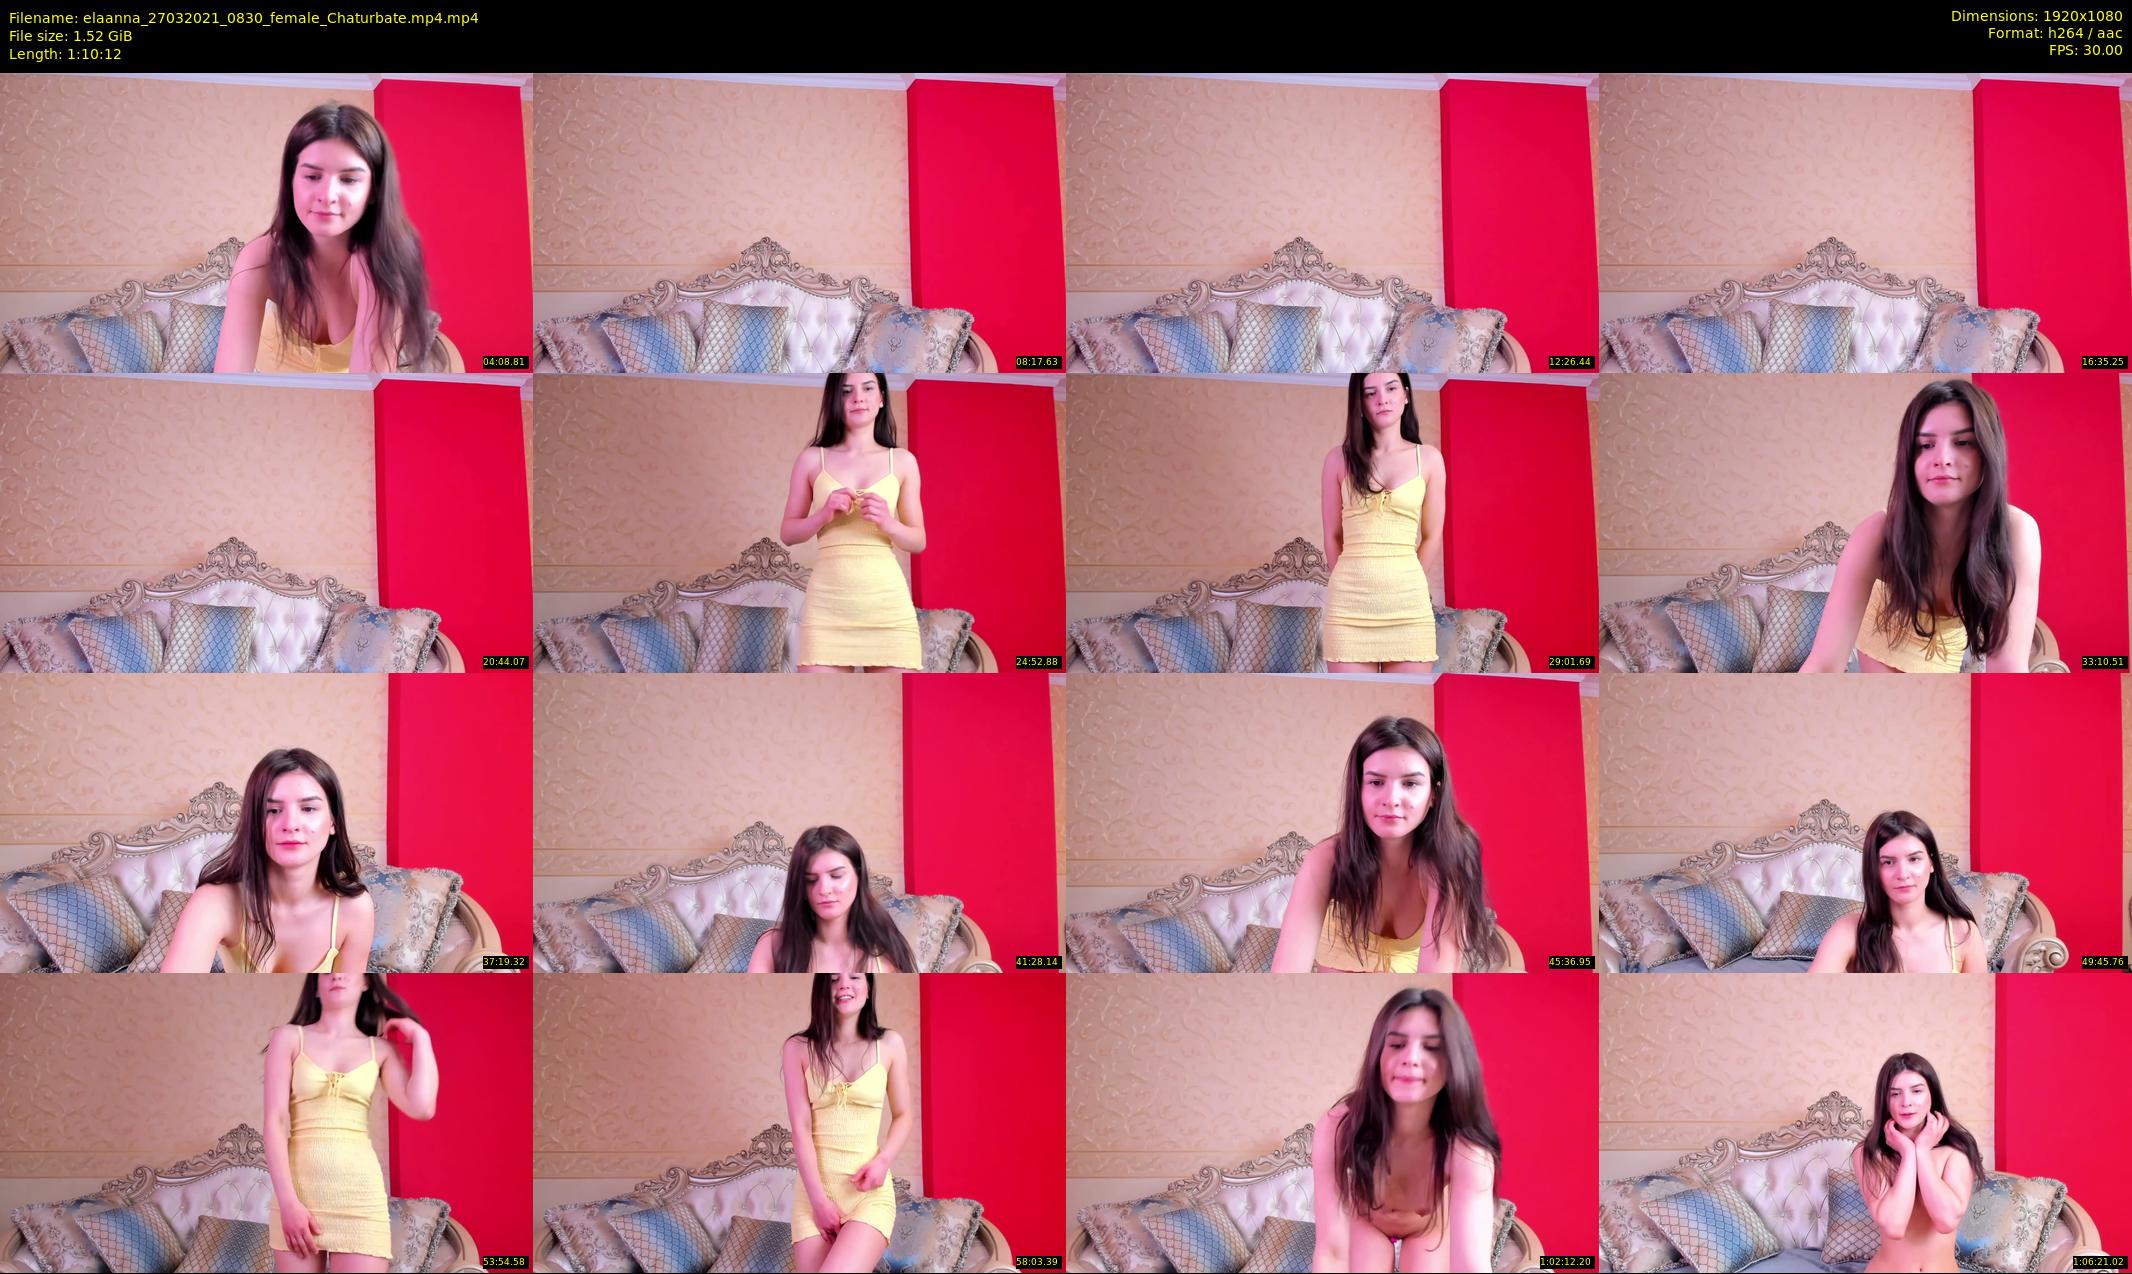Open the thumbnail stamped 29:01.69
The image size is (2132, 1274).
point(1332,523)
